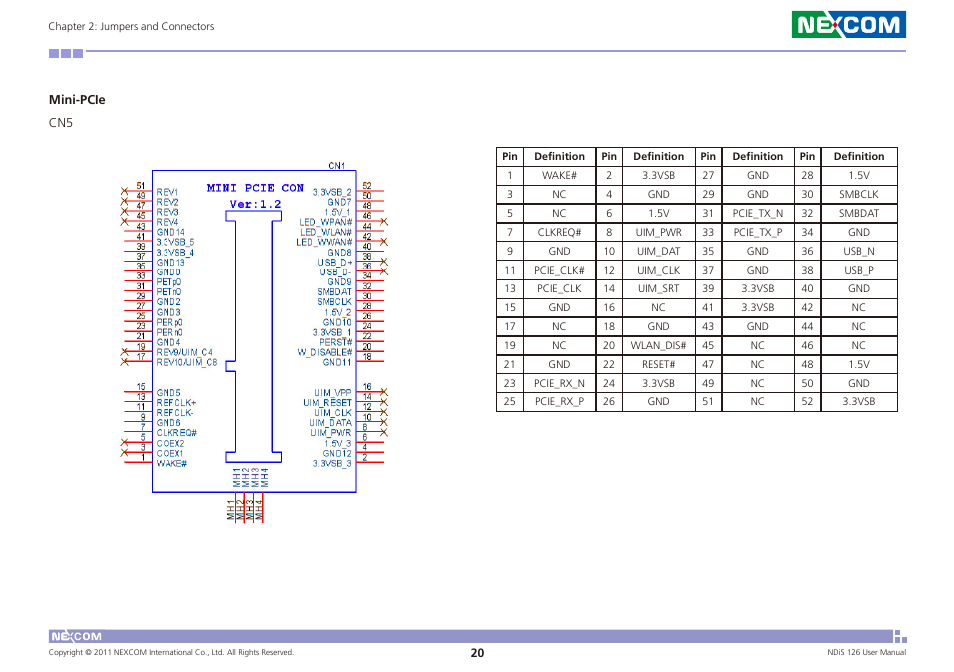Click the page number 20 in the footer

pos(478,653)
